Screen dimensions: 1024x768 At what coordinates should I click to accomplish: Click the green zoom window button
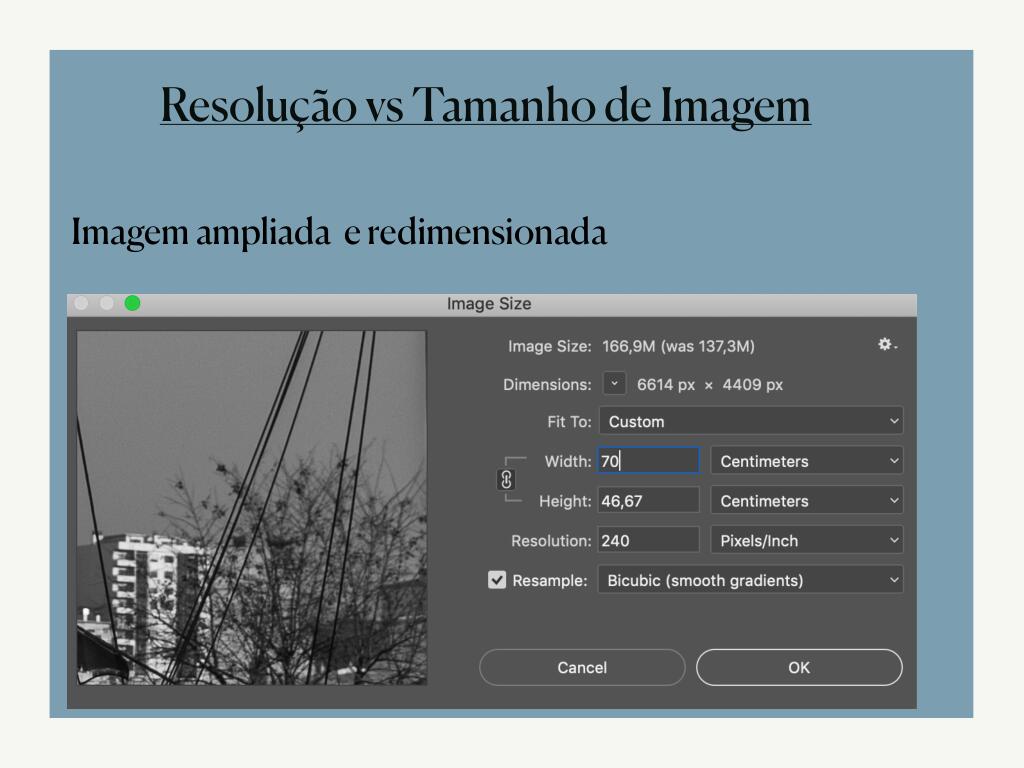pos(132,303)
